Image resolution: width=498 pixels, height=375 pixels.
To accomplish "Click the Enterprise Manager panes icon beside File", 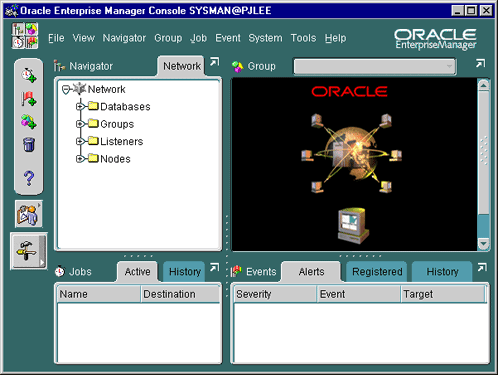I will [25, 36].
